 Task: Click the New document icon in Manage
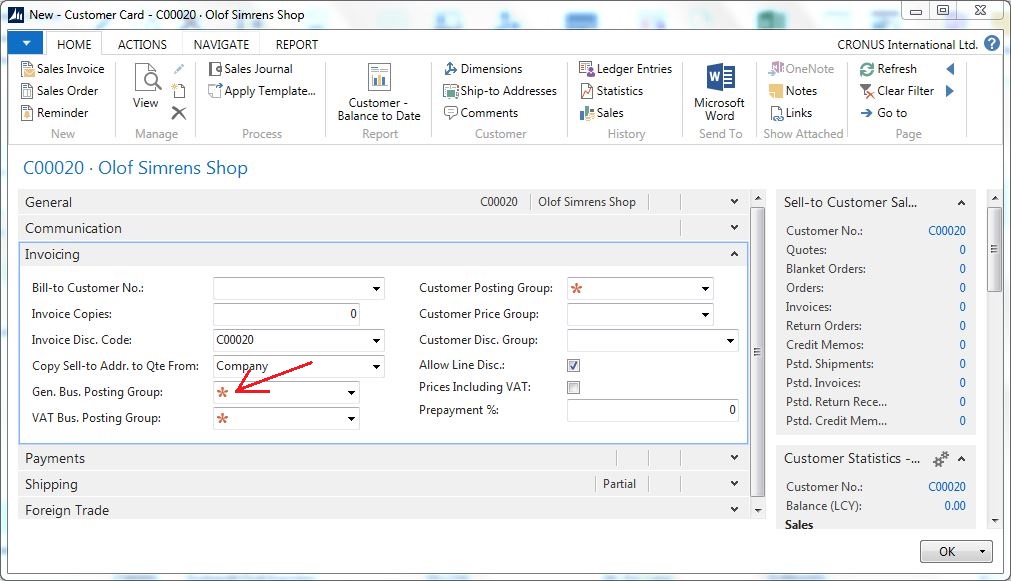tap(179, 91)
